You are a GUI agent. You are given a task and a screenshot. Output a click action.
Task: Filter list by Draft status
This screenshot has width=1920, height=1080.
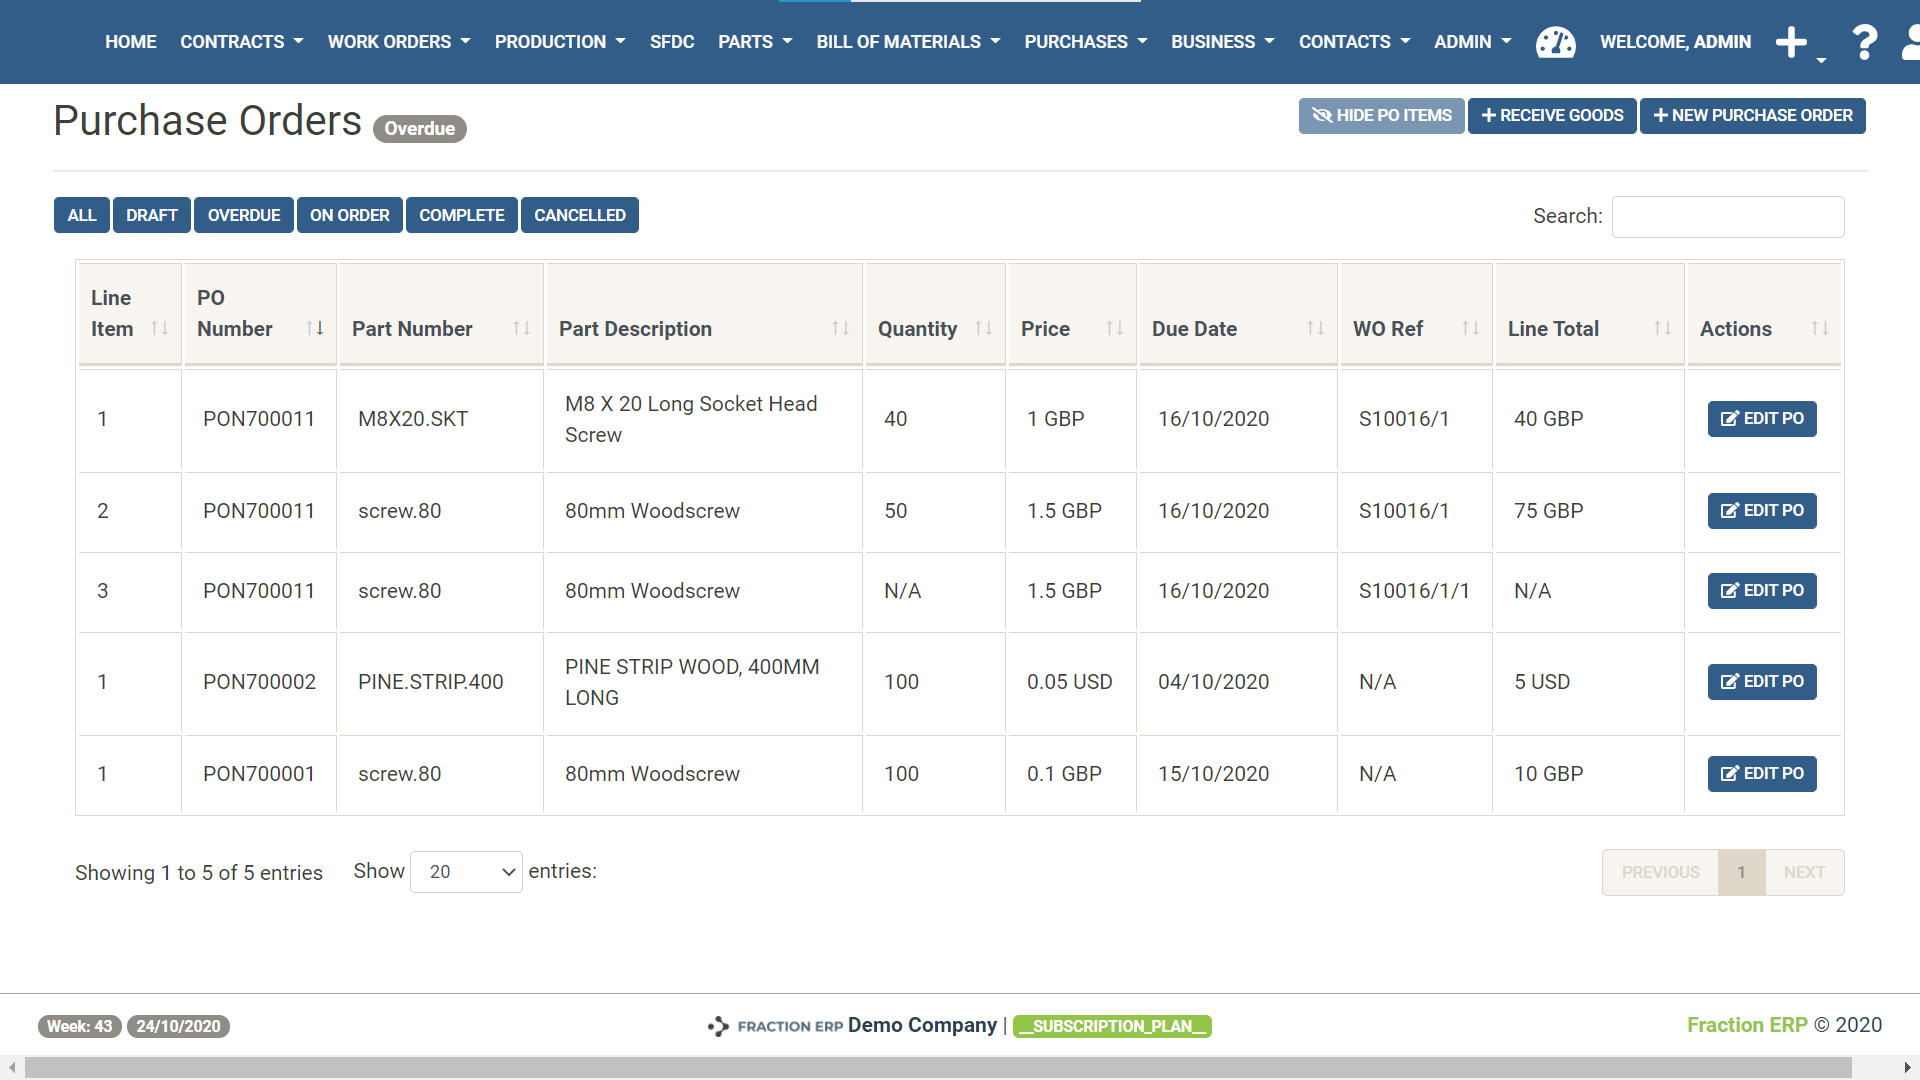(151, 215)
